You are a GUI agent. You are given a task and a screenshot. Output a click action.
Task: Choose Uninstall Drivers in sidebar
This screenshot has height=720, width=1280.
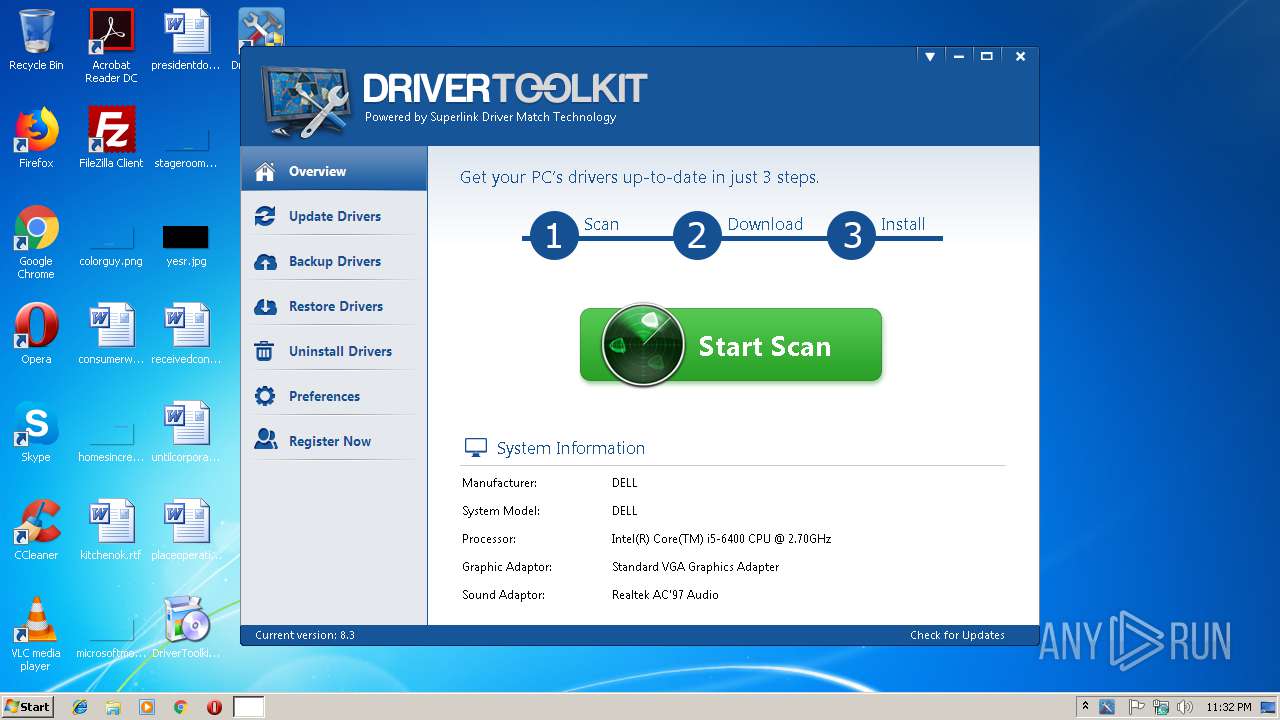tap(334, 351)
